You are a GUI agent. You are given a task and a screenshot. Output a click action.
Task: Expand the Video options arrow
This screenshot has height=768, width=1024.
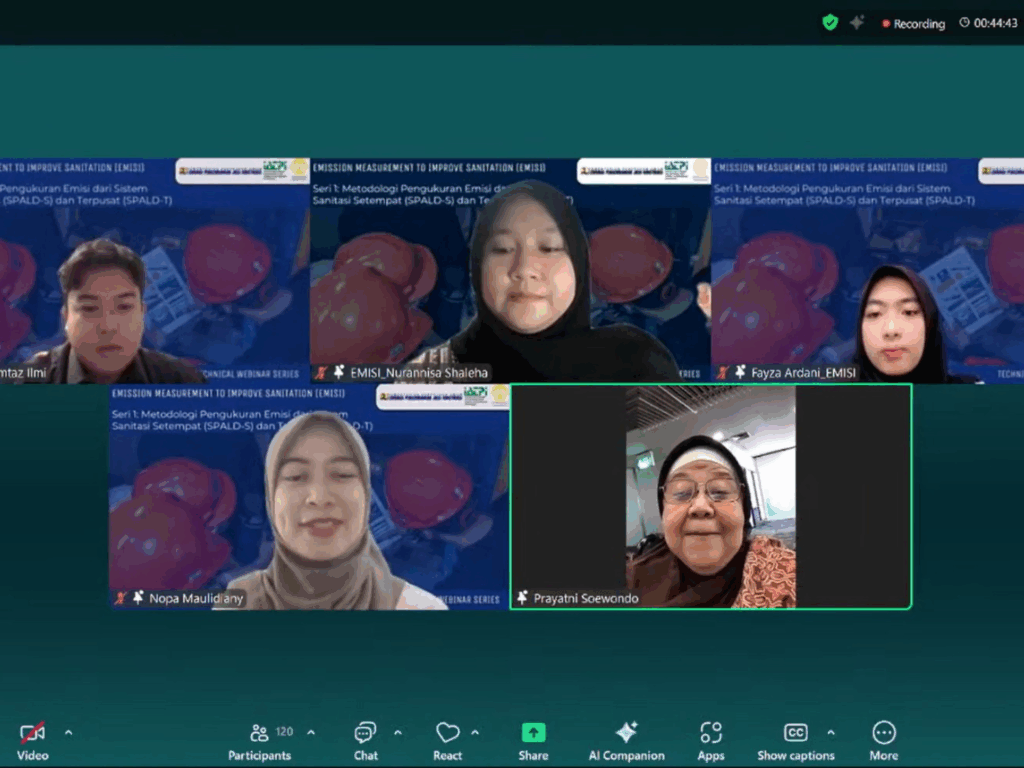(x=68, y=733)
